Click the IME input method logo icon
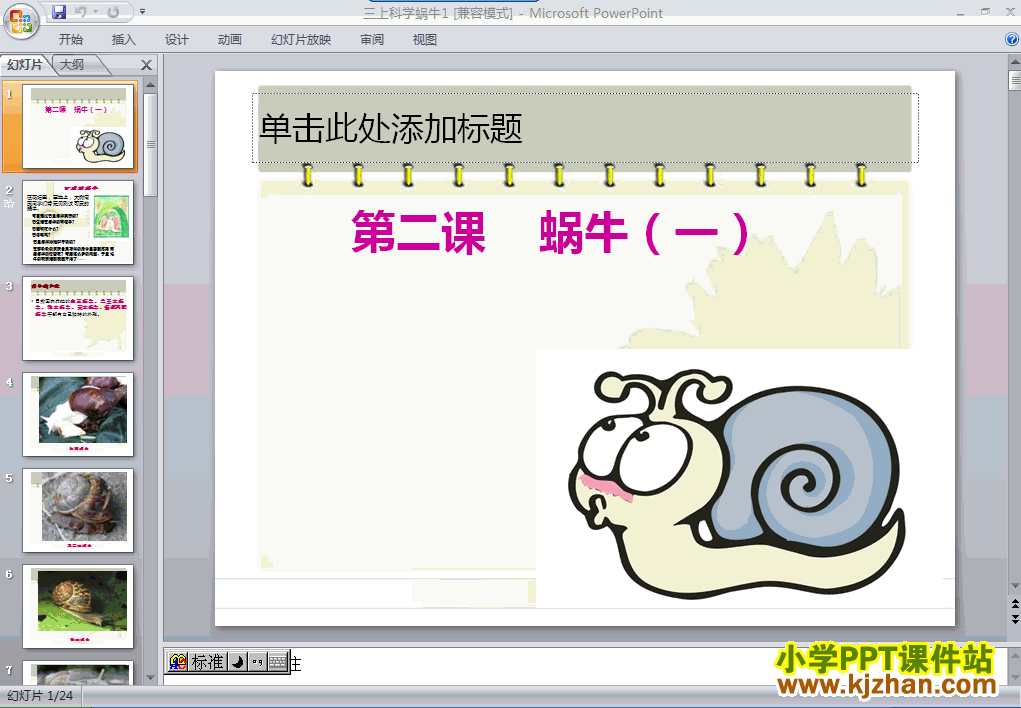The image size is (1021, 708). [x=178, y=662]
